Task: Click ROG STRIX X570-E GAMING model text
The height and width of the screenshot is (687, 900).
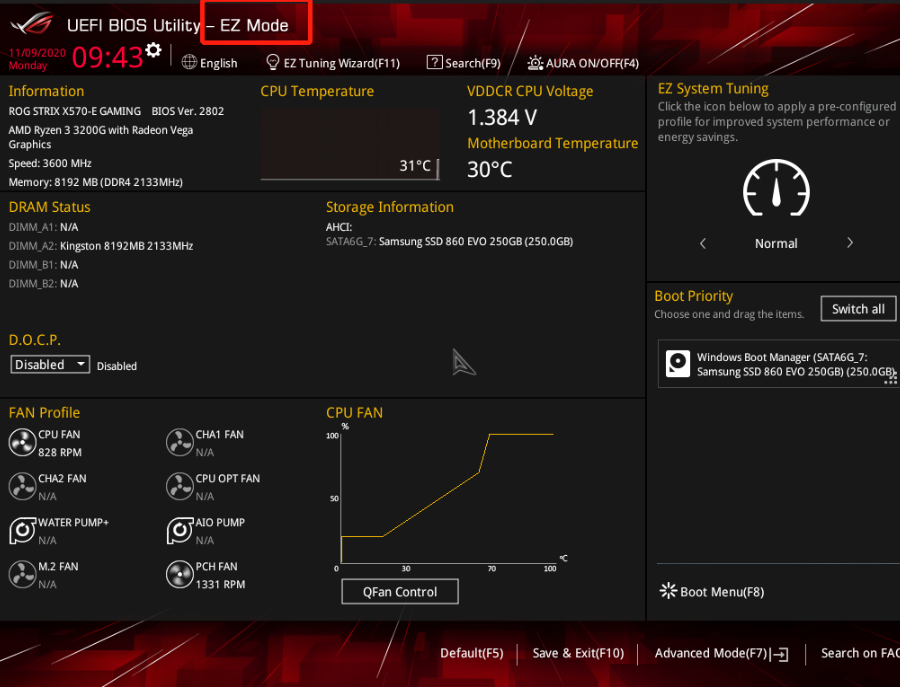Action: 75,111
